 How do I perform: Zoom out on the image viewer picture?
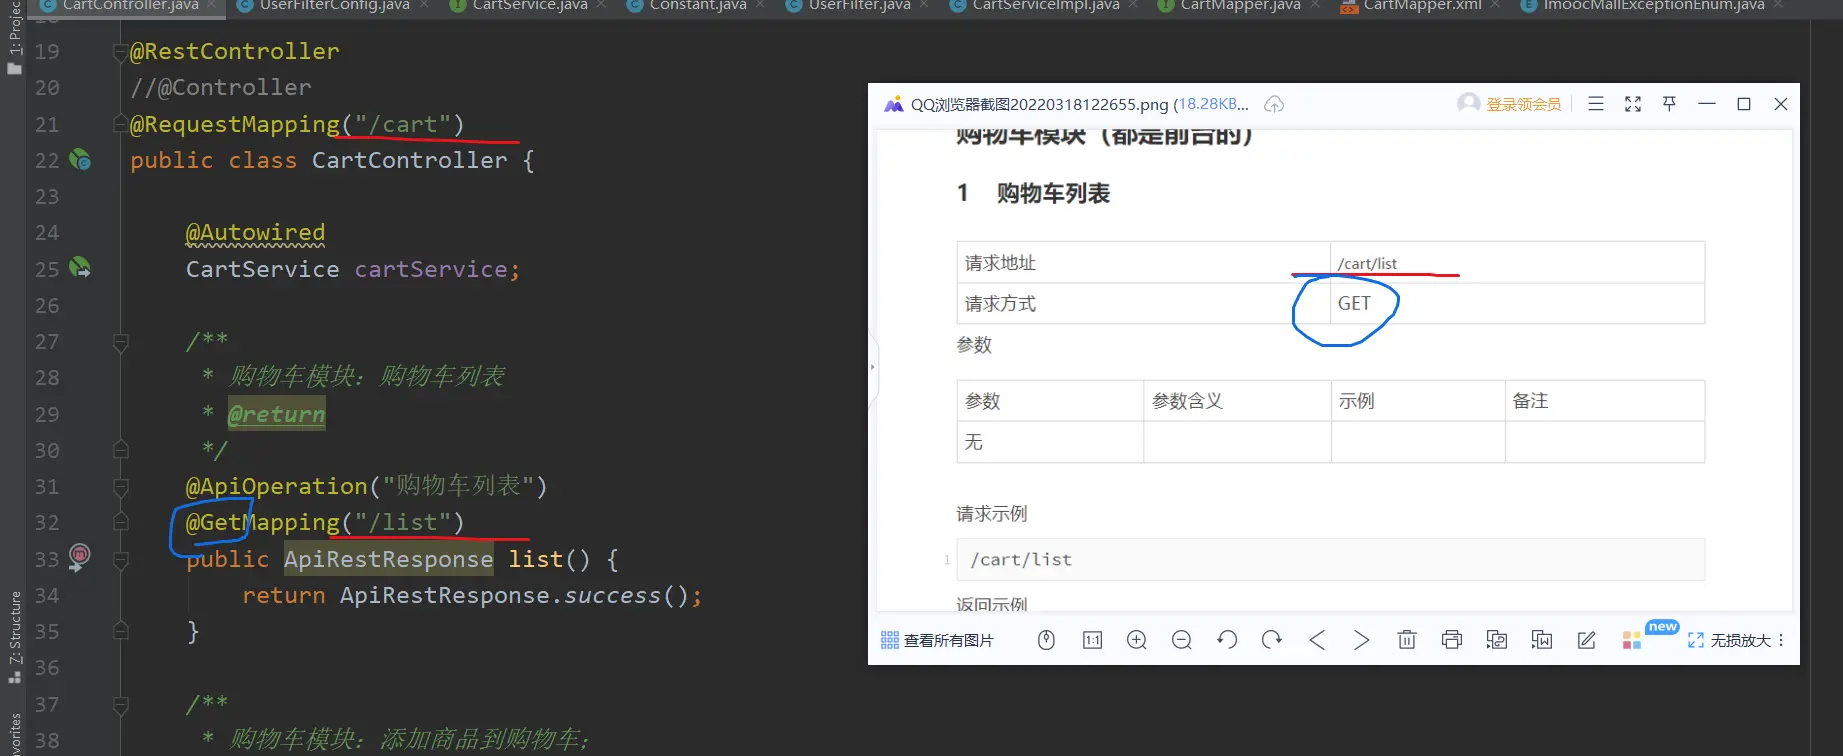[1182, 640]
